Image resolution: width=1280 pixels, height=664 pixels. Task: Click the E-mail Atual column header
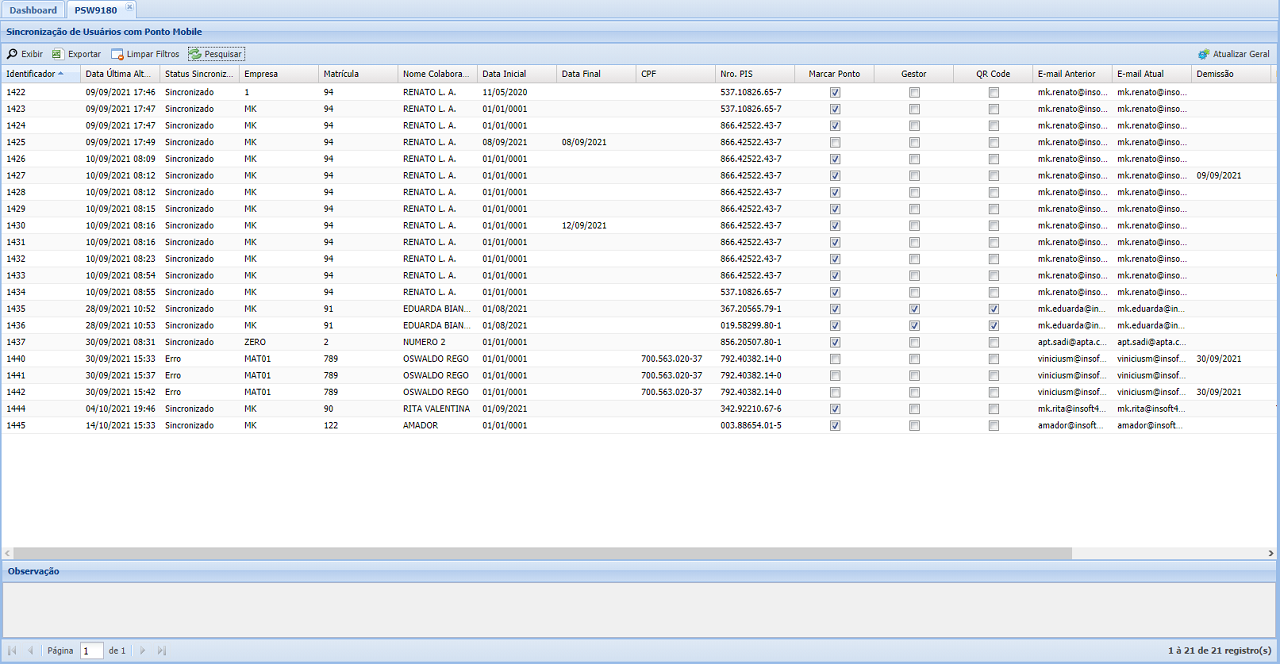(1152, 74)
